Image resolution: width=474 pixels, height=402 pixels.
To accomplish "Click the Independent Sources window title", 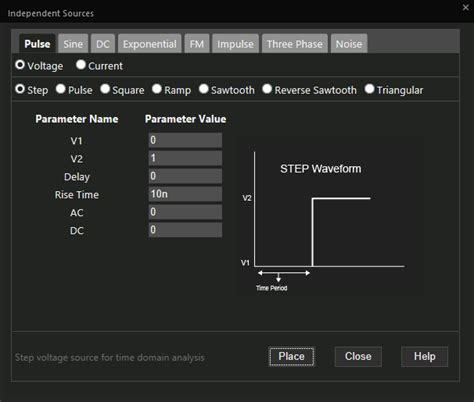I will coord(51,13).
